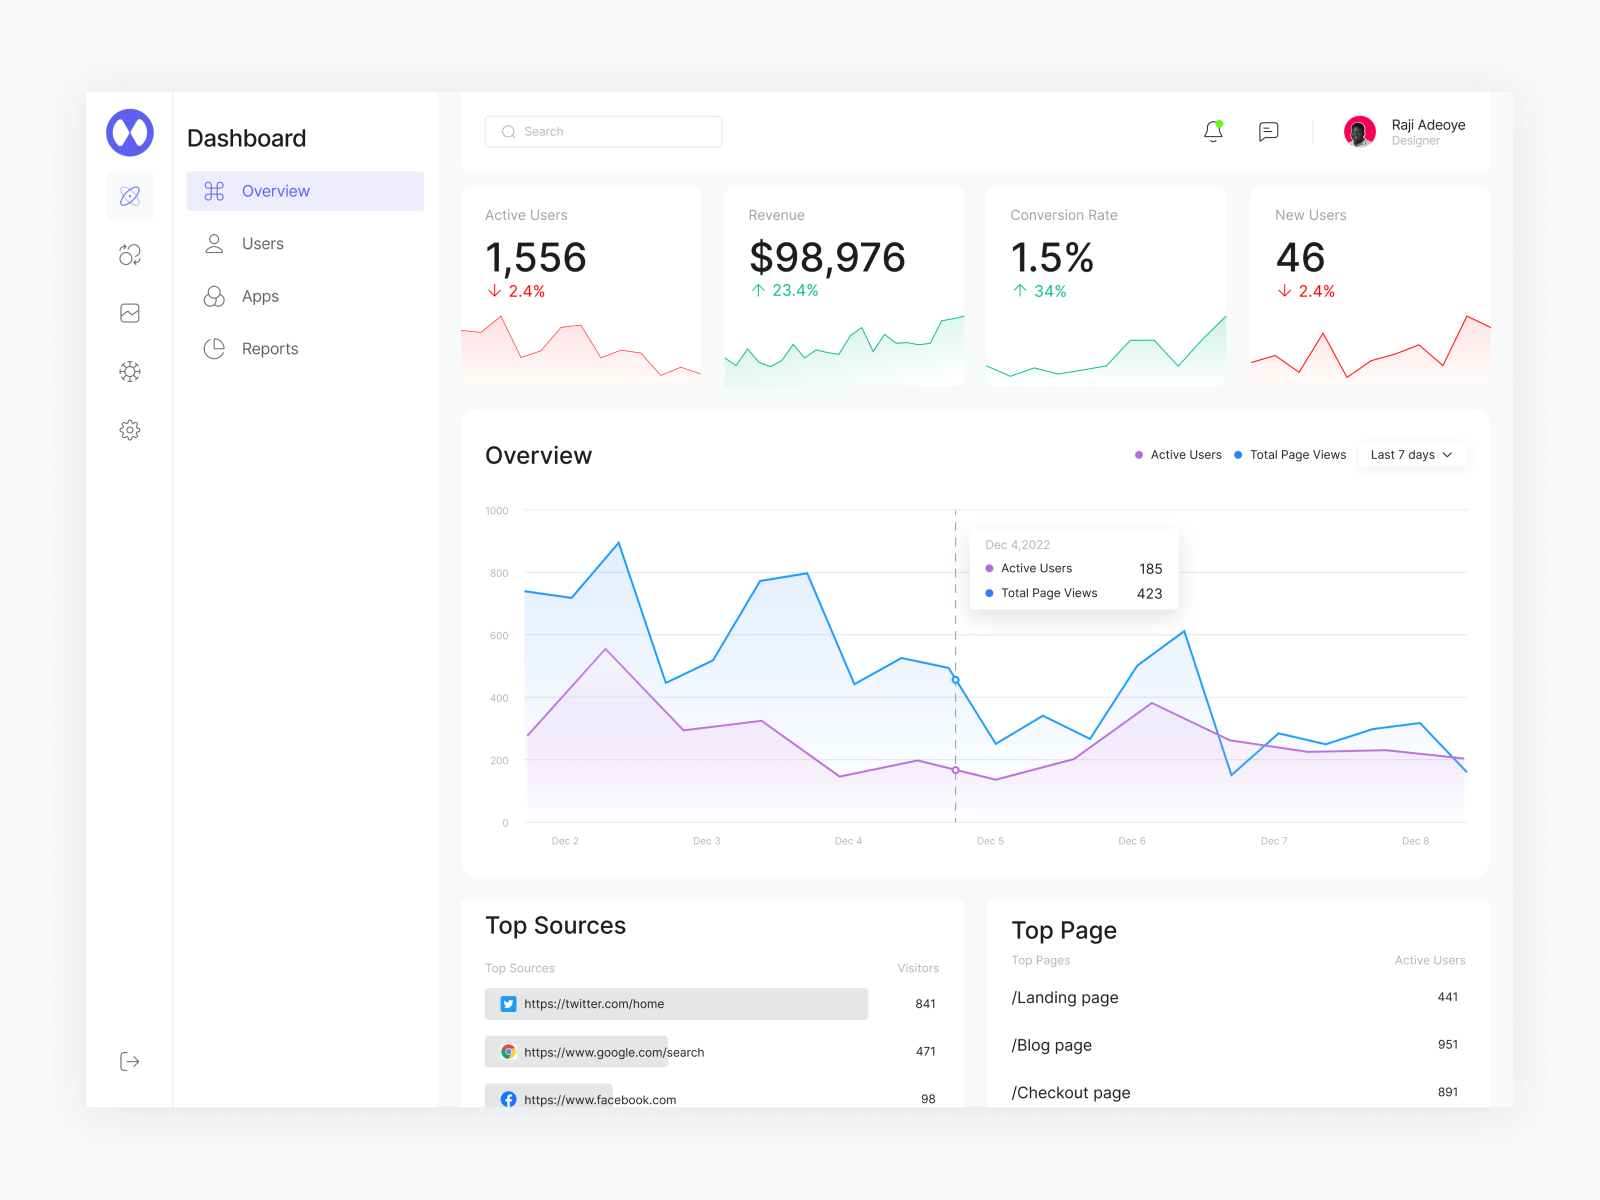Open the Overview menu item

[x=305, y=191]
